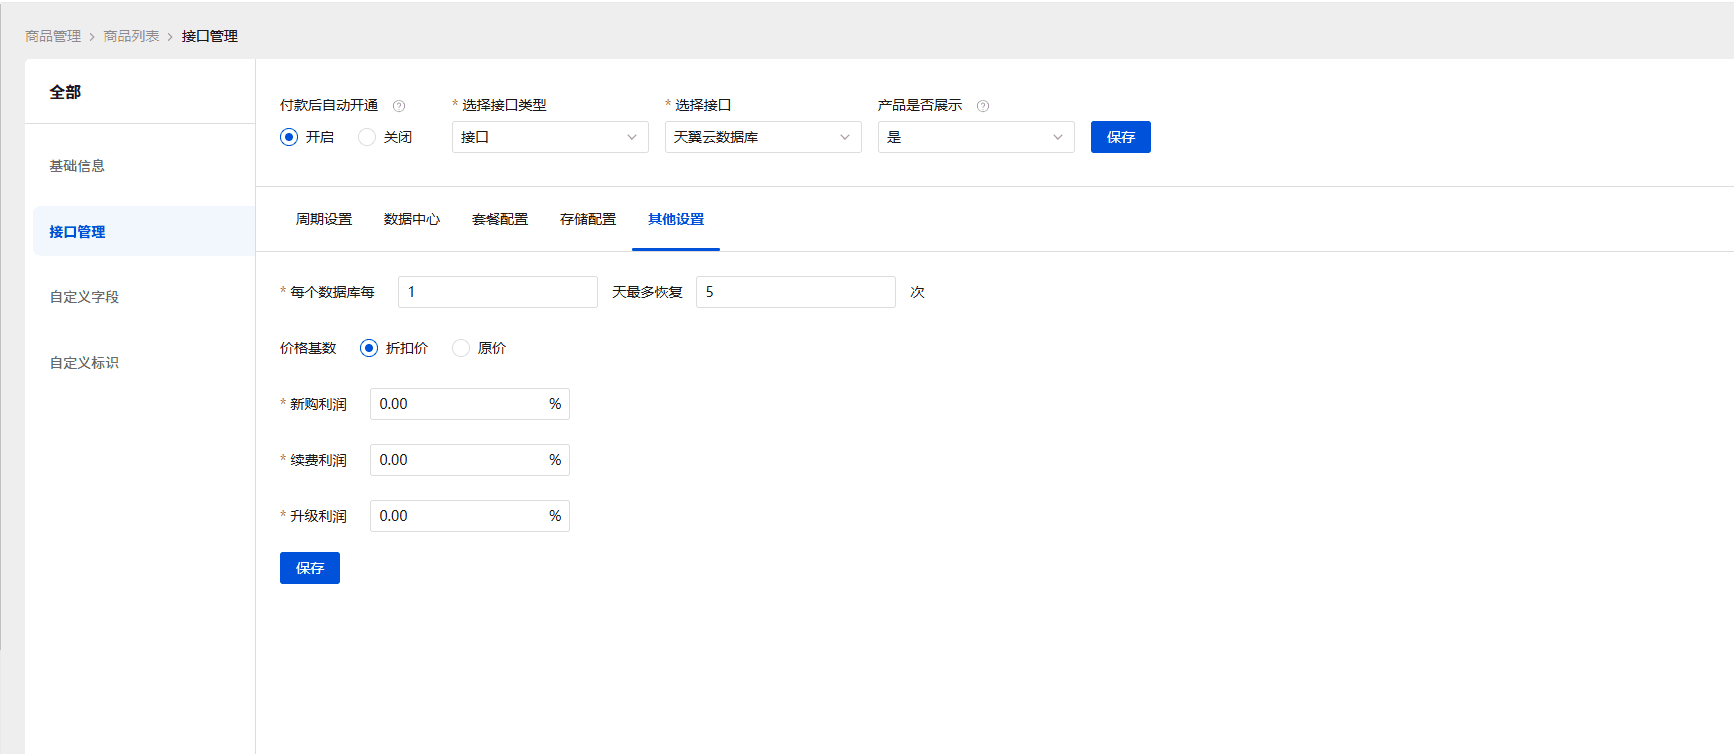The width and height of the screenshot is (1734, 754).
Task: Switch to 周期设置 tab
Action: tap(324, 219)
